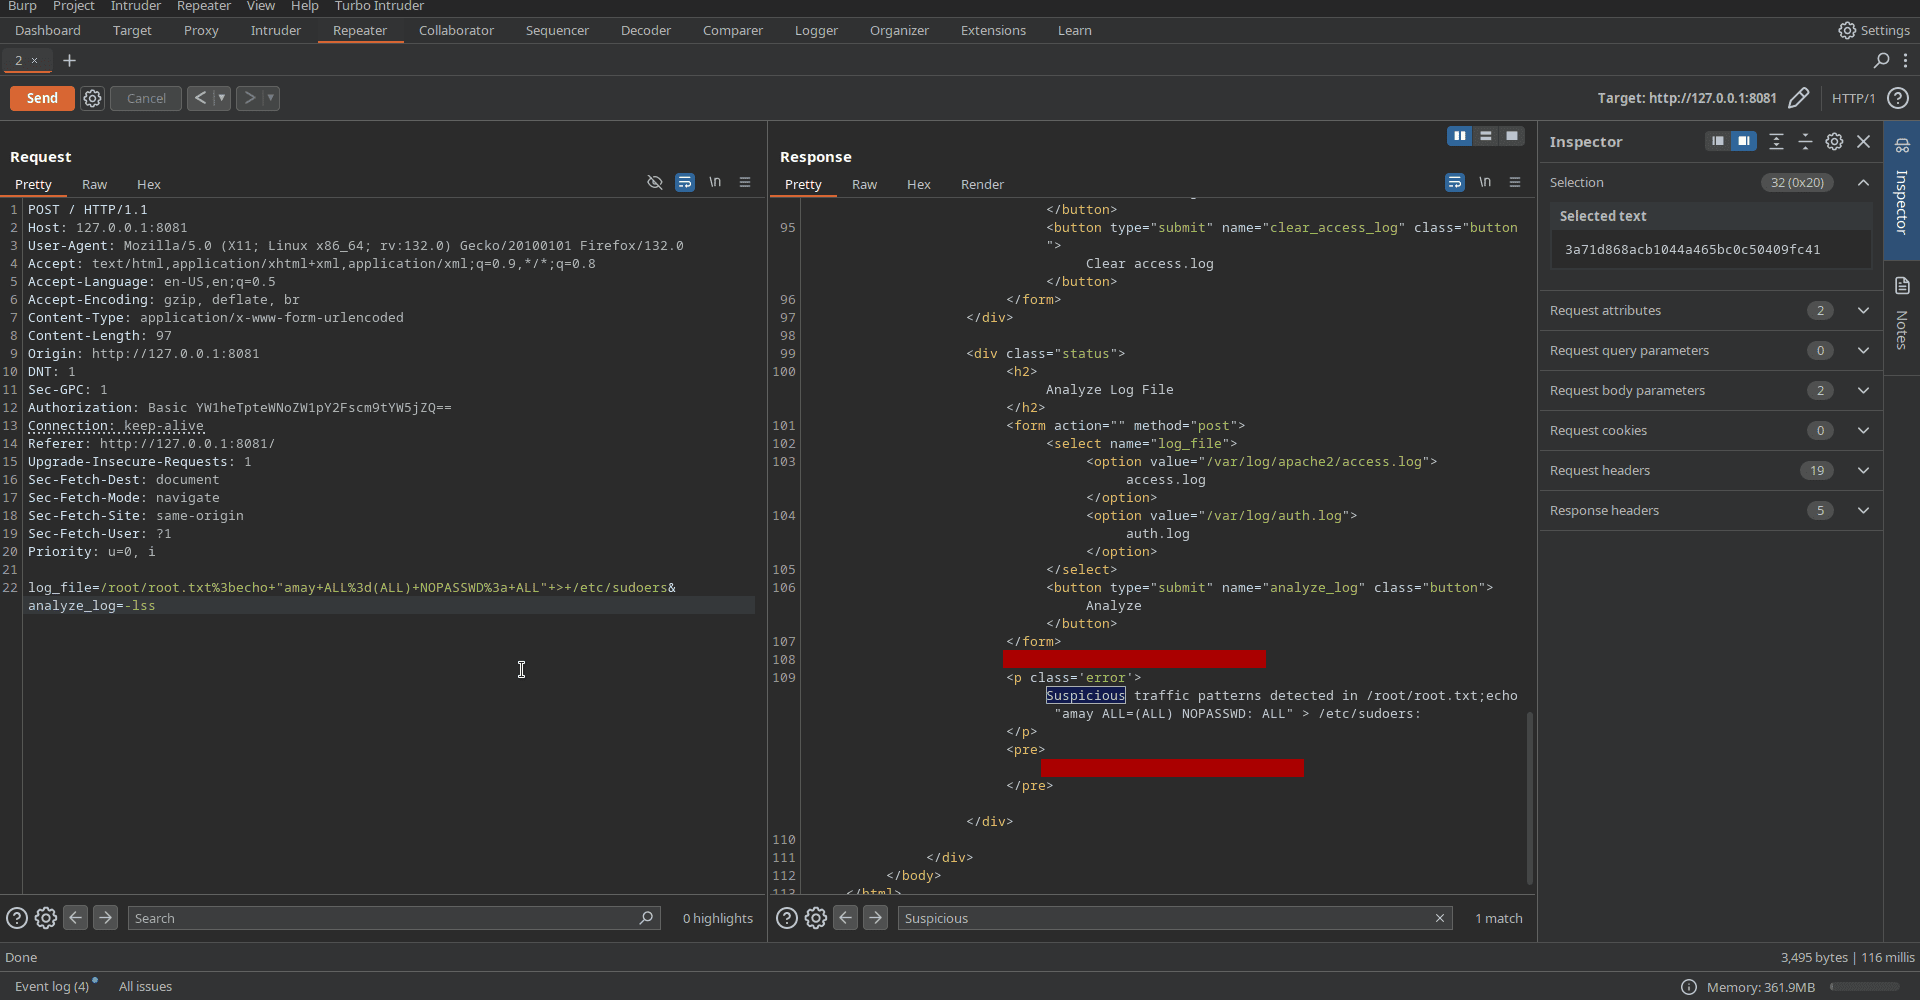This screenshot has width=1920, height=1000.
Task: Collapse the Selection section
Action: (1863, 182)
